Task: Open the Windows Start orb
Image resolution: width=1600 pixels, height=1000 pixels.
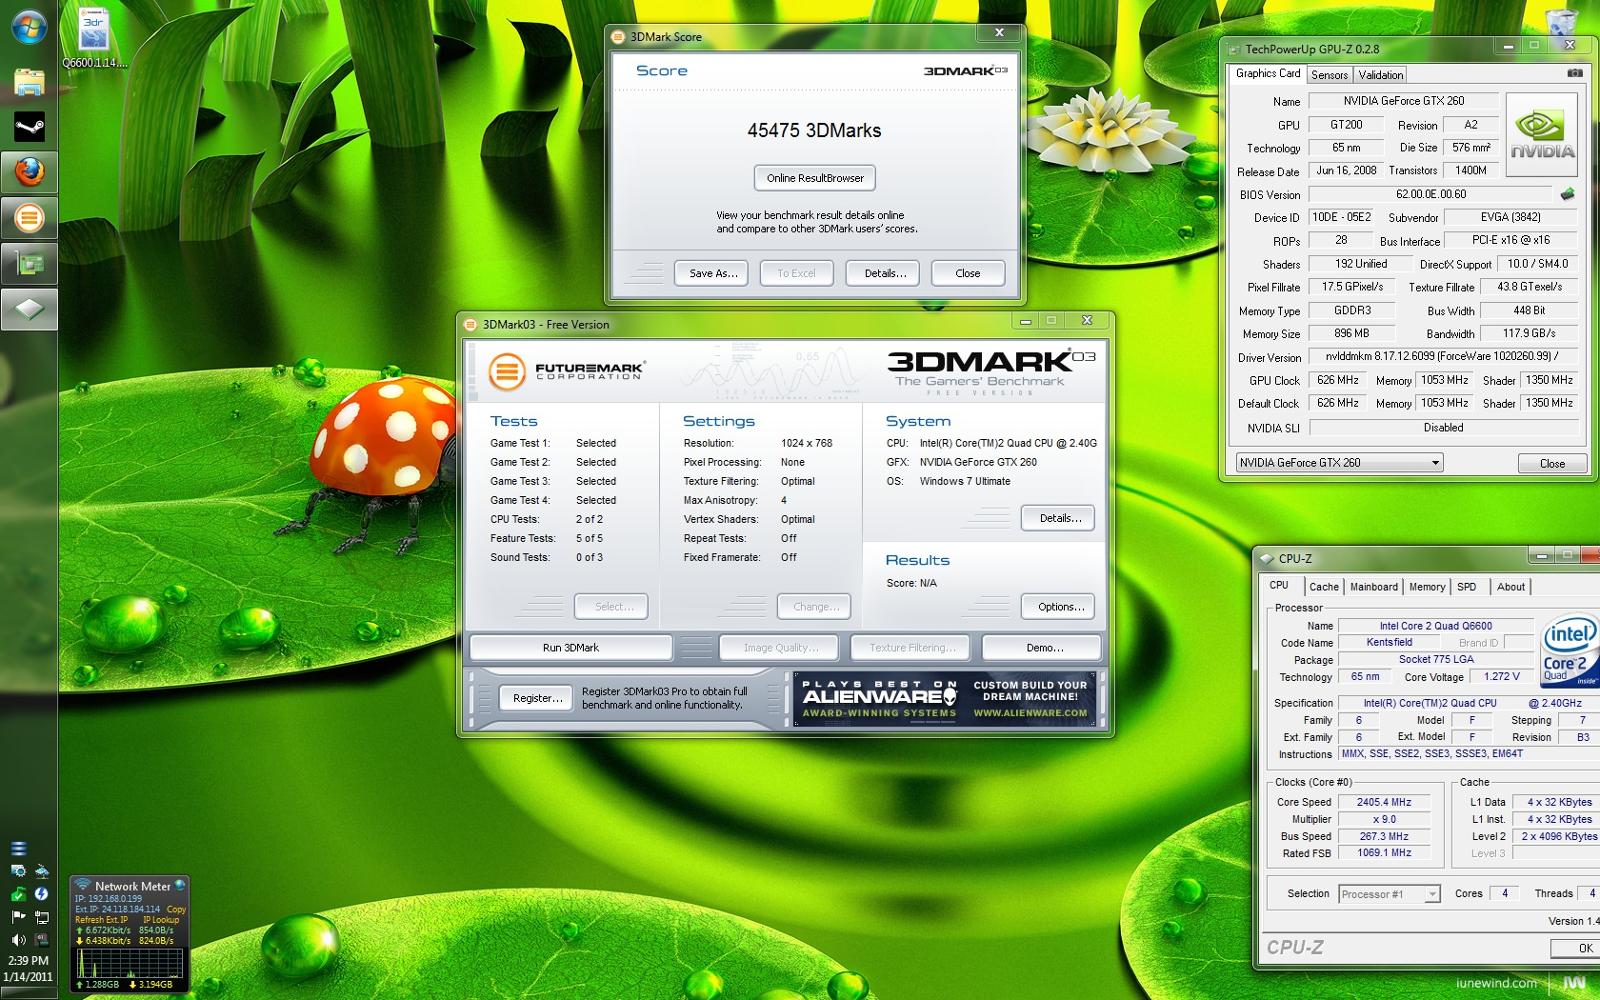Action: coord(28,27)
